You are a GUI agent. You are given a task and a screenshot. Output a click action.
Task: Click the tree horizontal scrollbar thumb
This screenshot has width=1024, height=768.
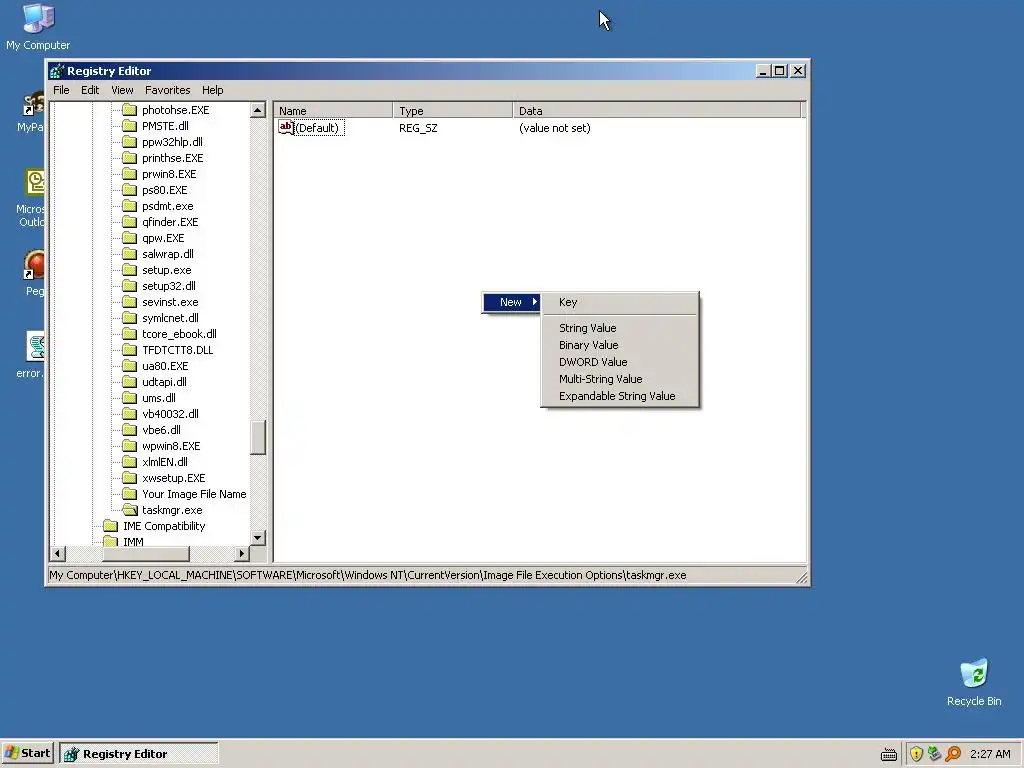pyautogui.click(x=146, y=554)
